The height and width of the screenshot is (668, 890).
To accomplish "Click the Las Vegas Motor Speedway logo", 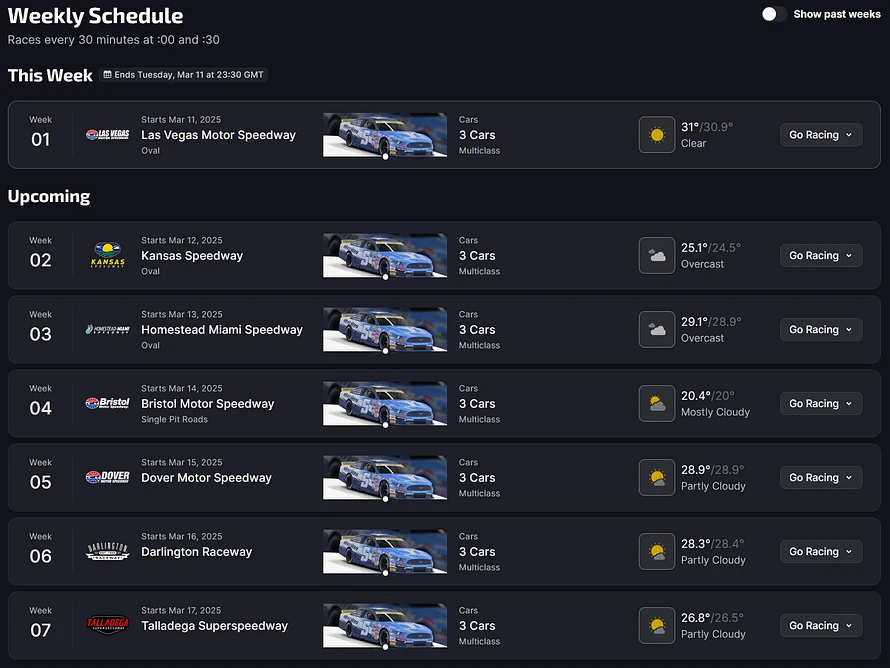I will 107,135.
